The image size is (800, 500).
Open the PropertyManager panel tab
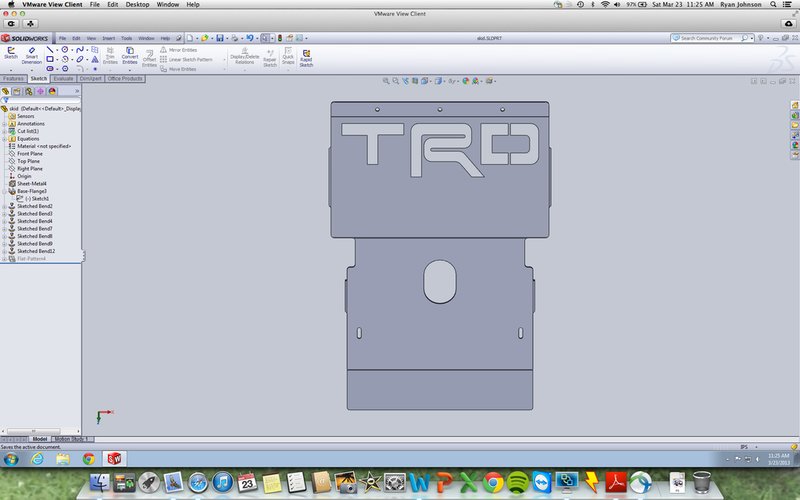[17, 91]
